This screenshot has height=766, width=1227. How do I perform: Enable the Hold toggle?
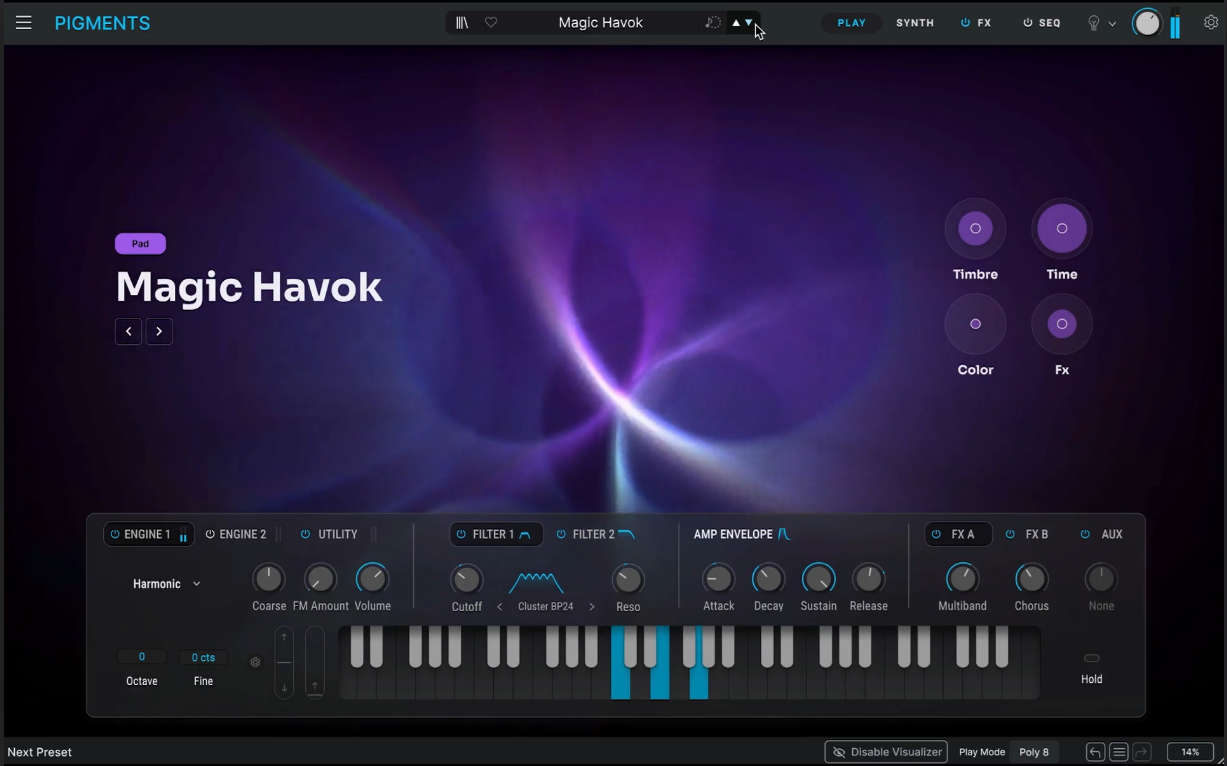point(1091,658)
